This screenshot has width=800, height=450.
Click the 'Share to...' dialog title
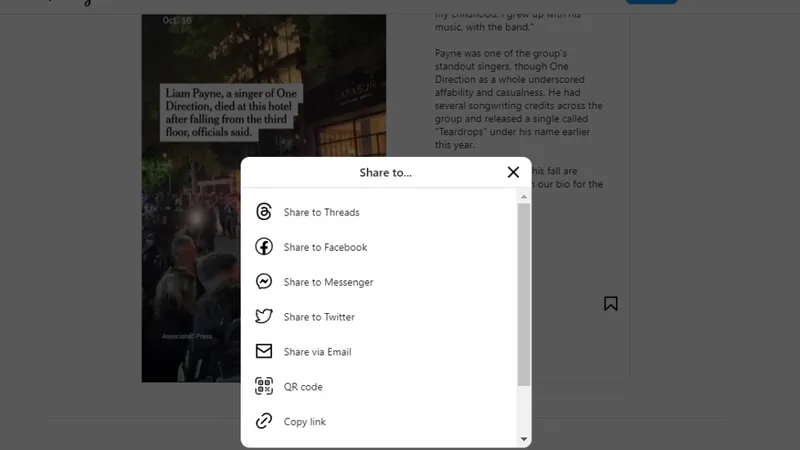tap(385, 172)
